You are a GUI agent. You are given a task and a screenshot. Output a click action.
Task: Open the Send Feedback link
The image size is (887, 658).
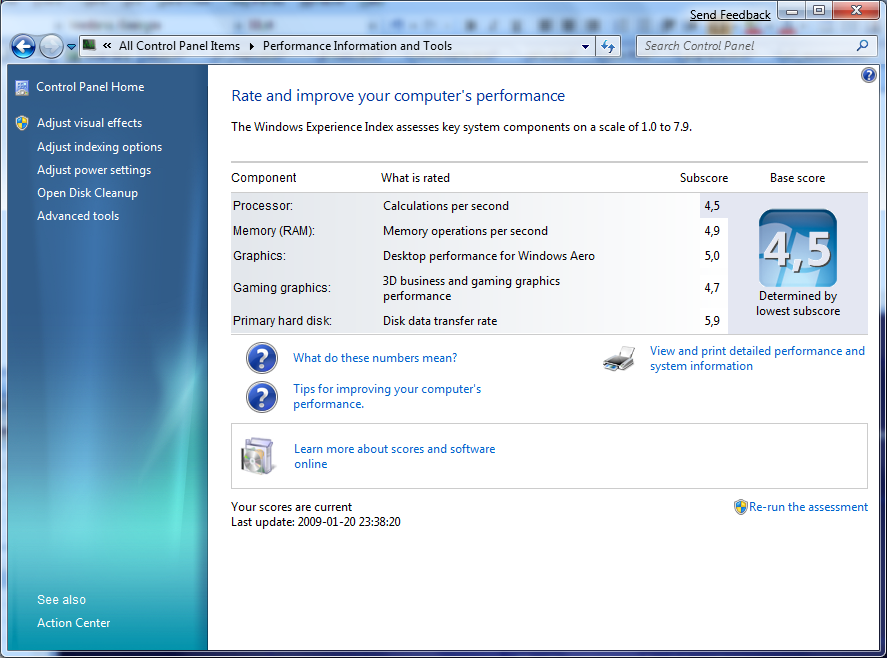(x=730, y=15)
